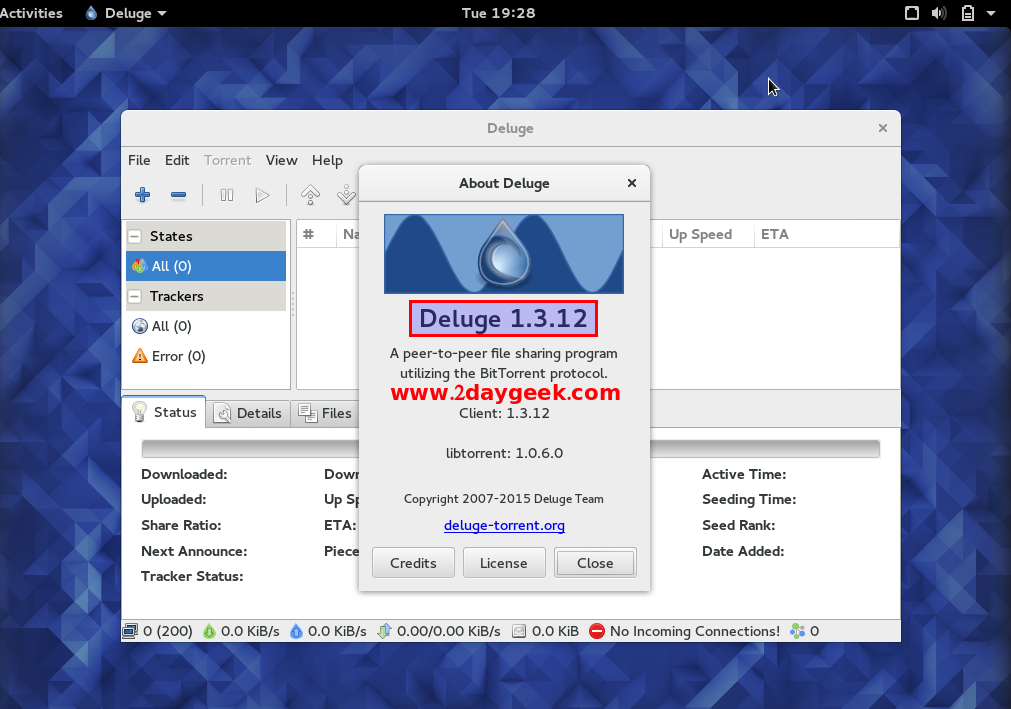Image resolution: width=1011 pixels, height=709 pixels.
Task: Open the Tue 19:28 clock calendar
Action: tap(498, 13)
